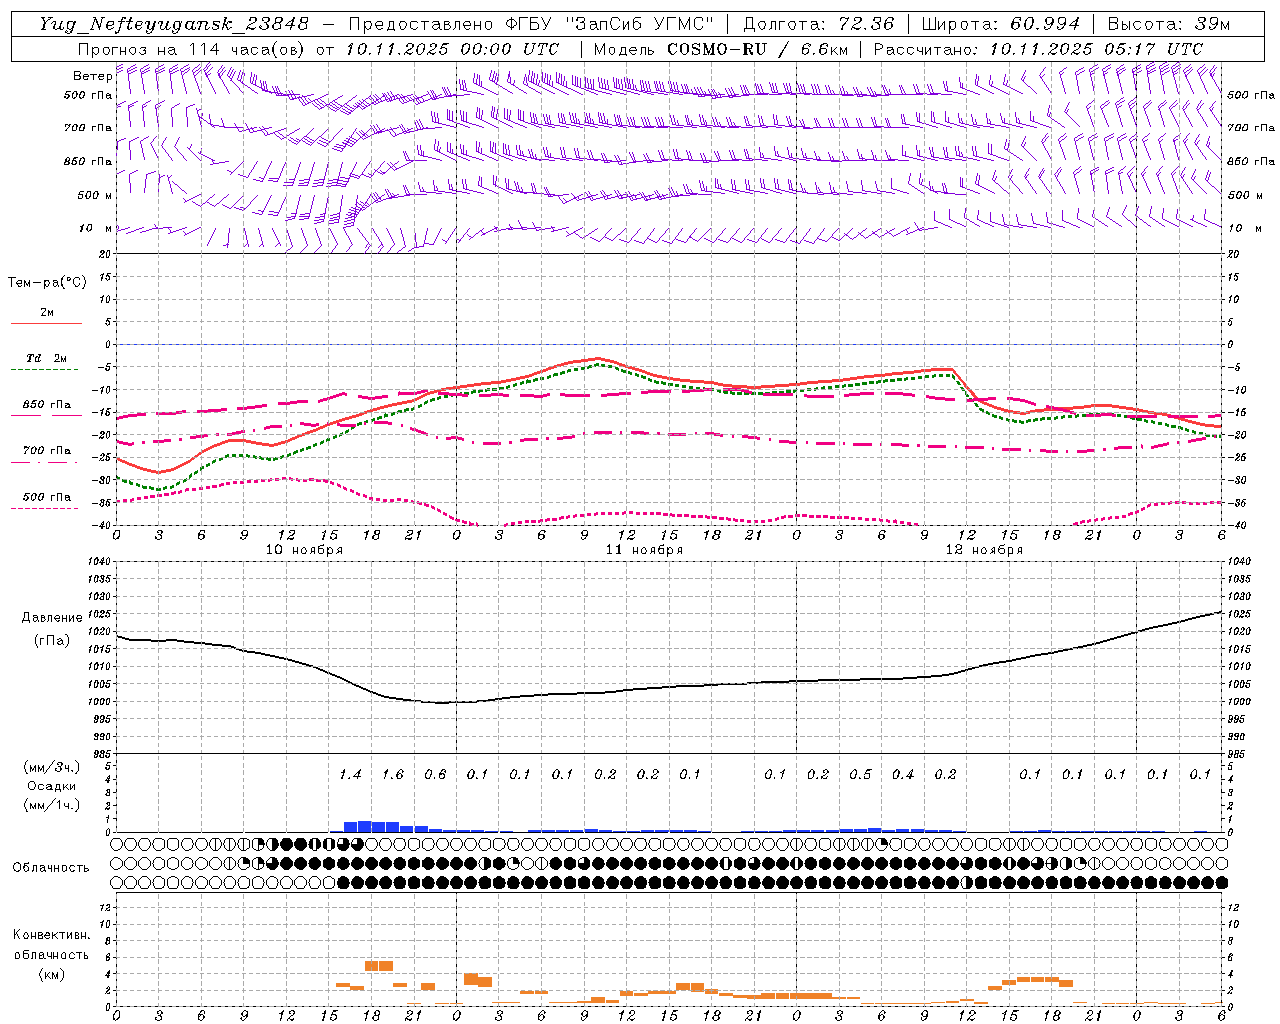Click the pressure curve at its minimum

pos(443,702)
